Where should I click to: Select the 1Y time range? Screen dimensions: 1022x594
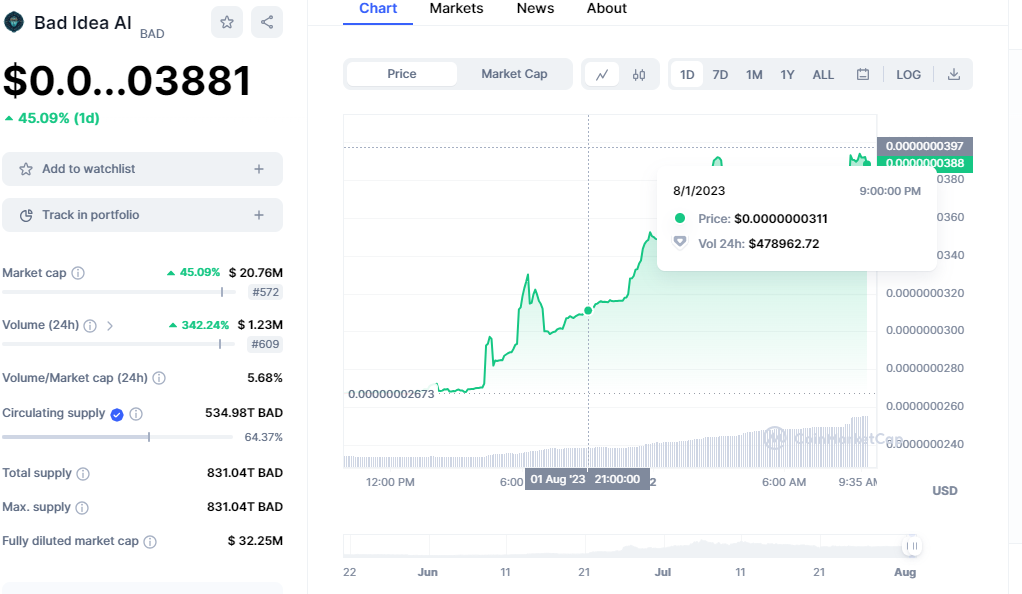pyautogui.click(x=787, y=74)
